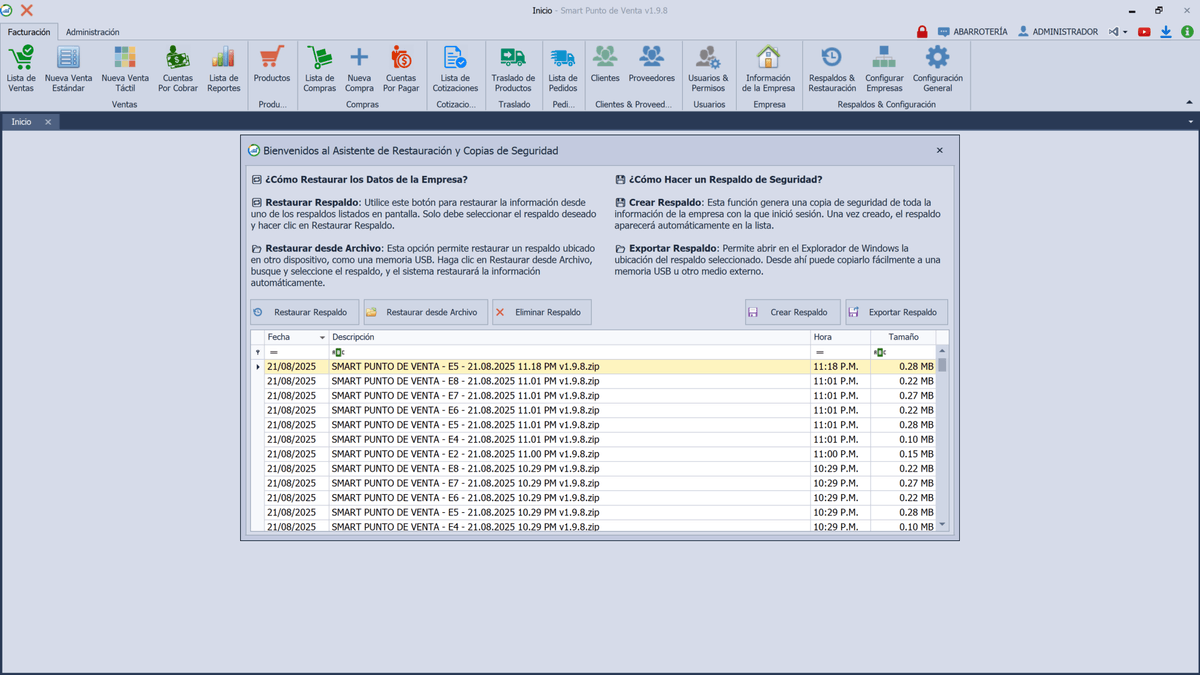Image resolution: width=1200 pixels, height=675 pixels.
Task: Click Restaurar Respaldo button
Action: [x=304, y=312]
